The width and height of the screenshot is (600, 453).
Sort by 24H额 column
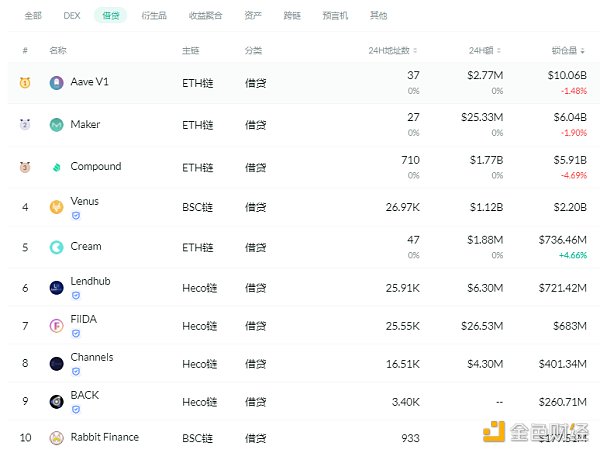point(486,50)
